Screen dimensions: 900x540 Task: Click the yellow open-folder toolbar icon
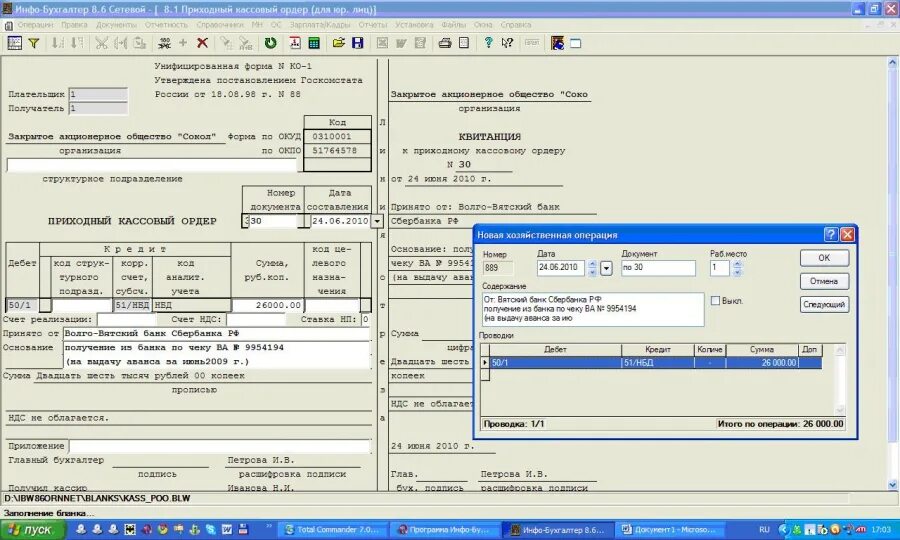coord(339,43)
